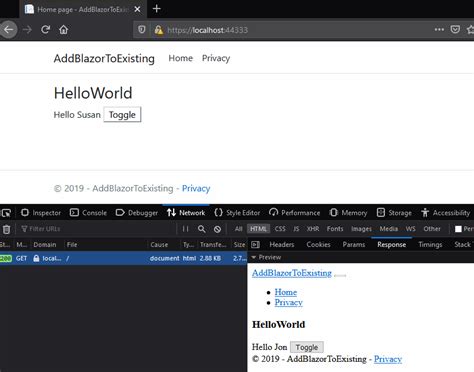Open a new tab with the plus button

point(156,9)
